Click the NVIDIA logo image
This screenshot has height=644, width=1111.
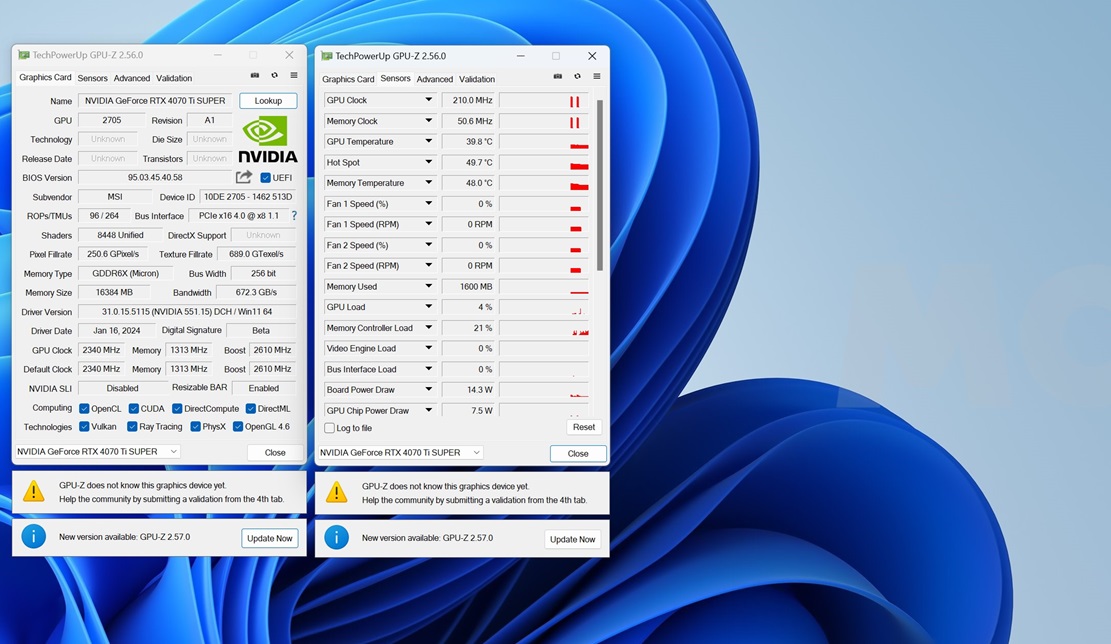pos(267,140)
